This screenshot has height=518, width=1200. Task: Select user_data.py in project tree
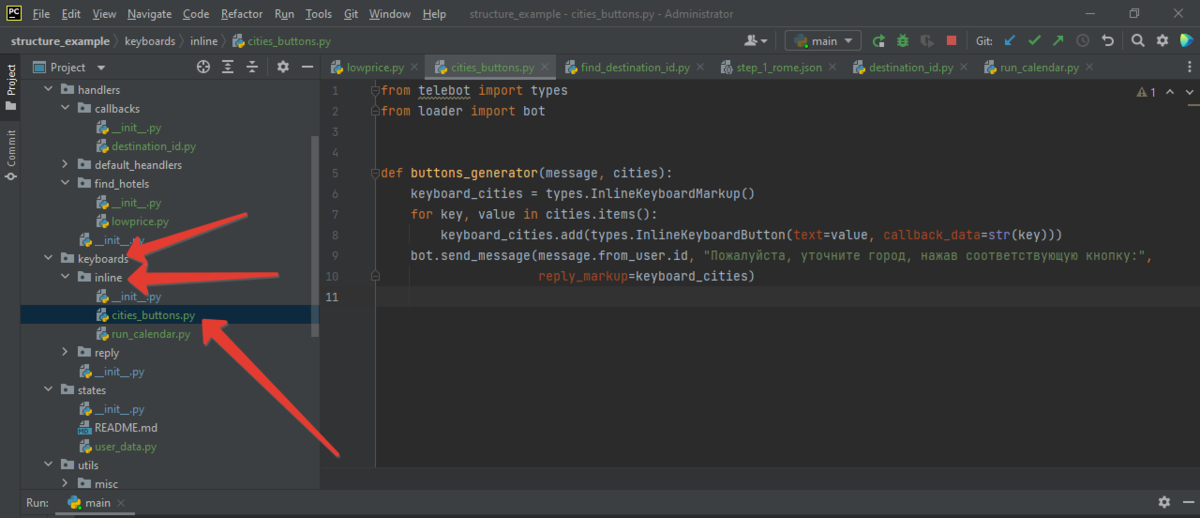click(x=125, y=446)
